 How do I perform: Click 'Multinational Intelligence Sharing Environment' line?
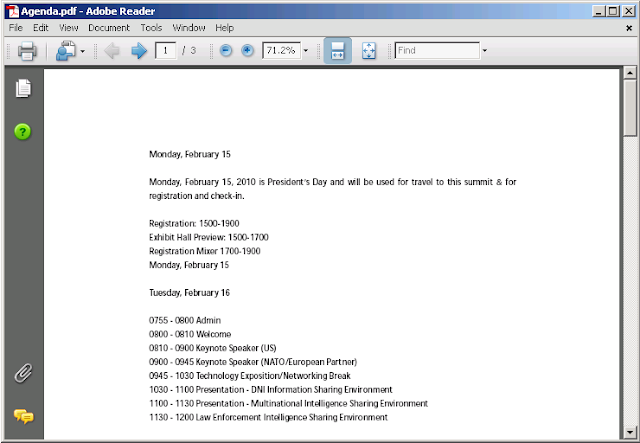pos(289,403)
